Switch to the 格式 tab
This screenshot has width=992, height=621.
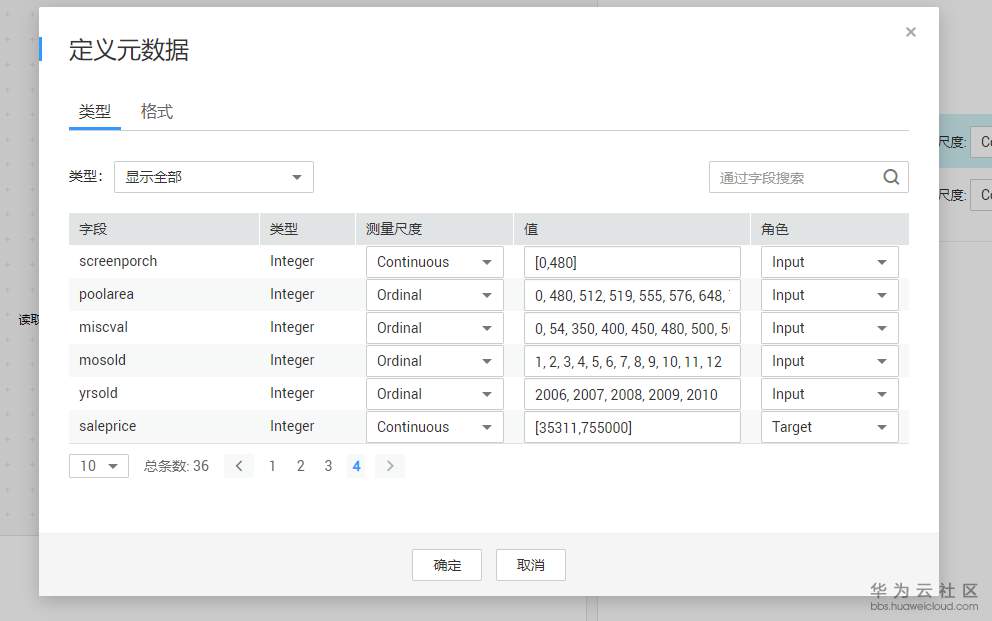click(157, 112)
